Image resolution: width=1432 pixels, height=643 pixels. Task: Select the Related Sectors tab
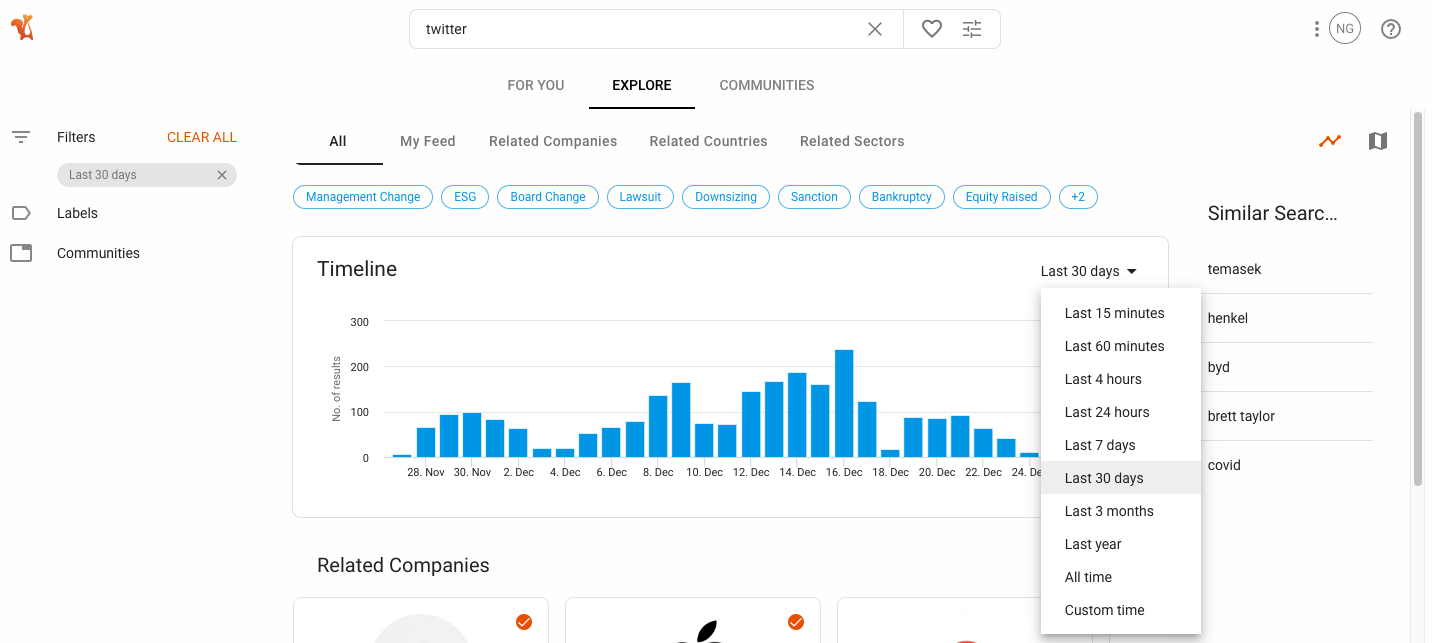point(852,141)
